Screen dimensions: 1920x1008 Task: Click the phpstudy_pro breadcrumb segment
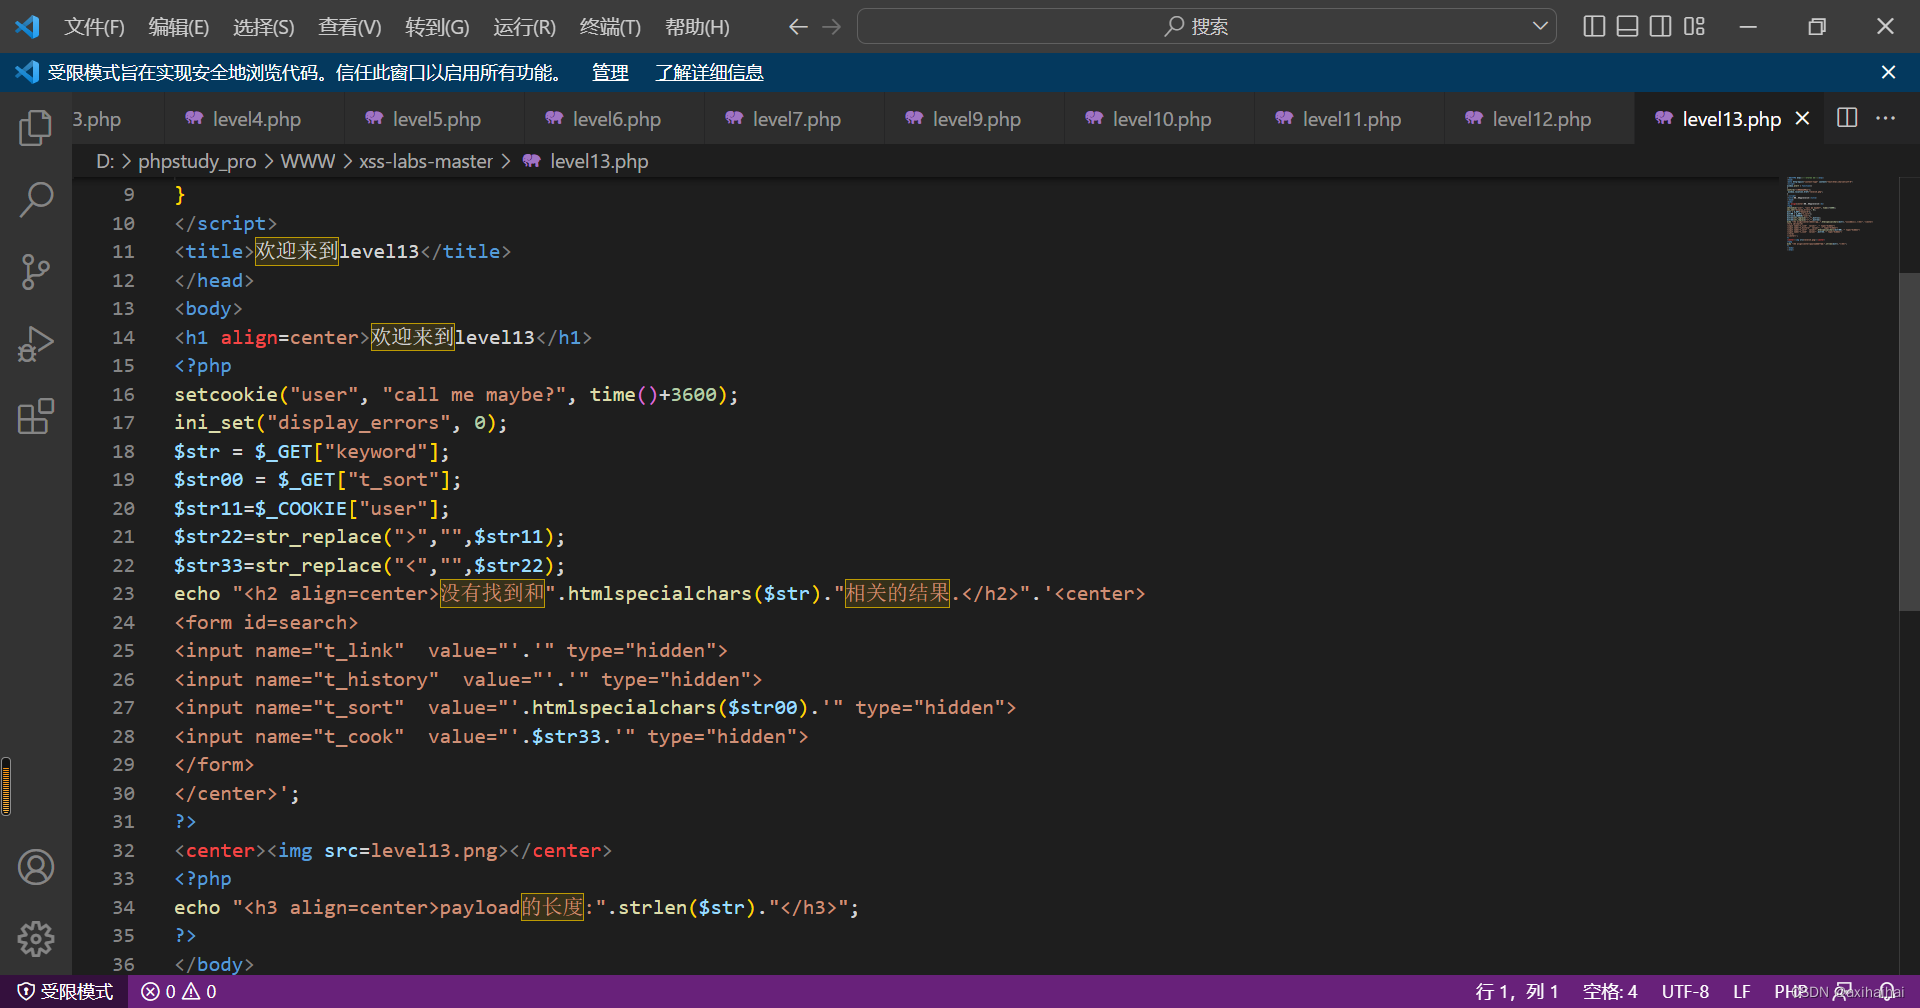(x=197, y=161)
